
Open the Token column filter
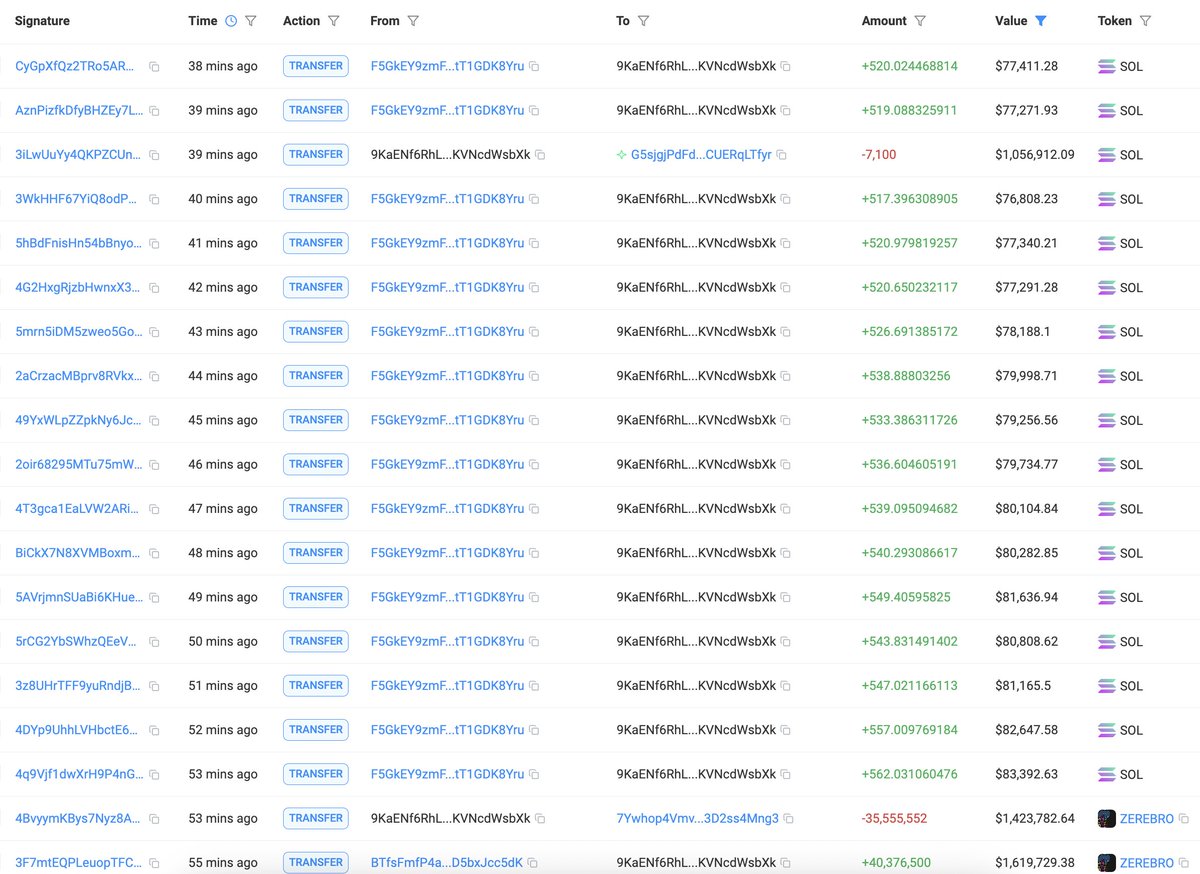point(1148,20)
